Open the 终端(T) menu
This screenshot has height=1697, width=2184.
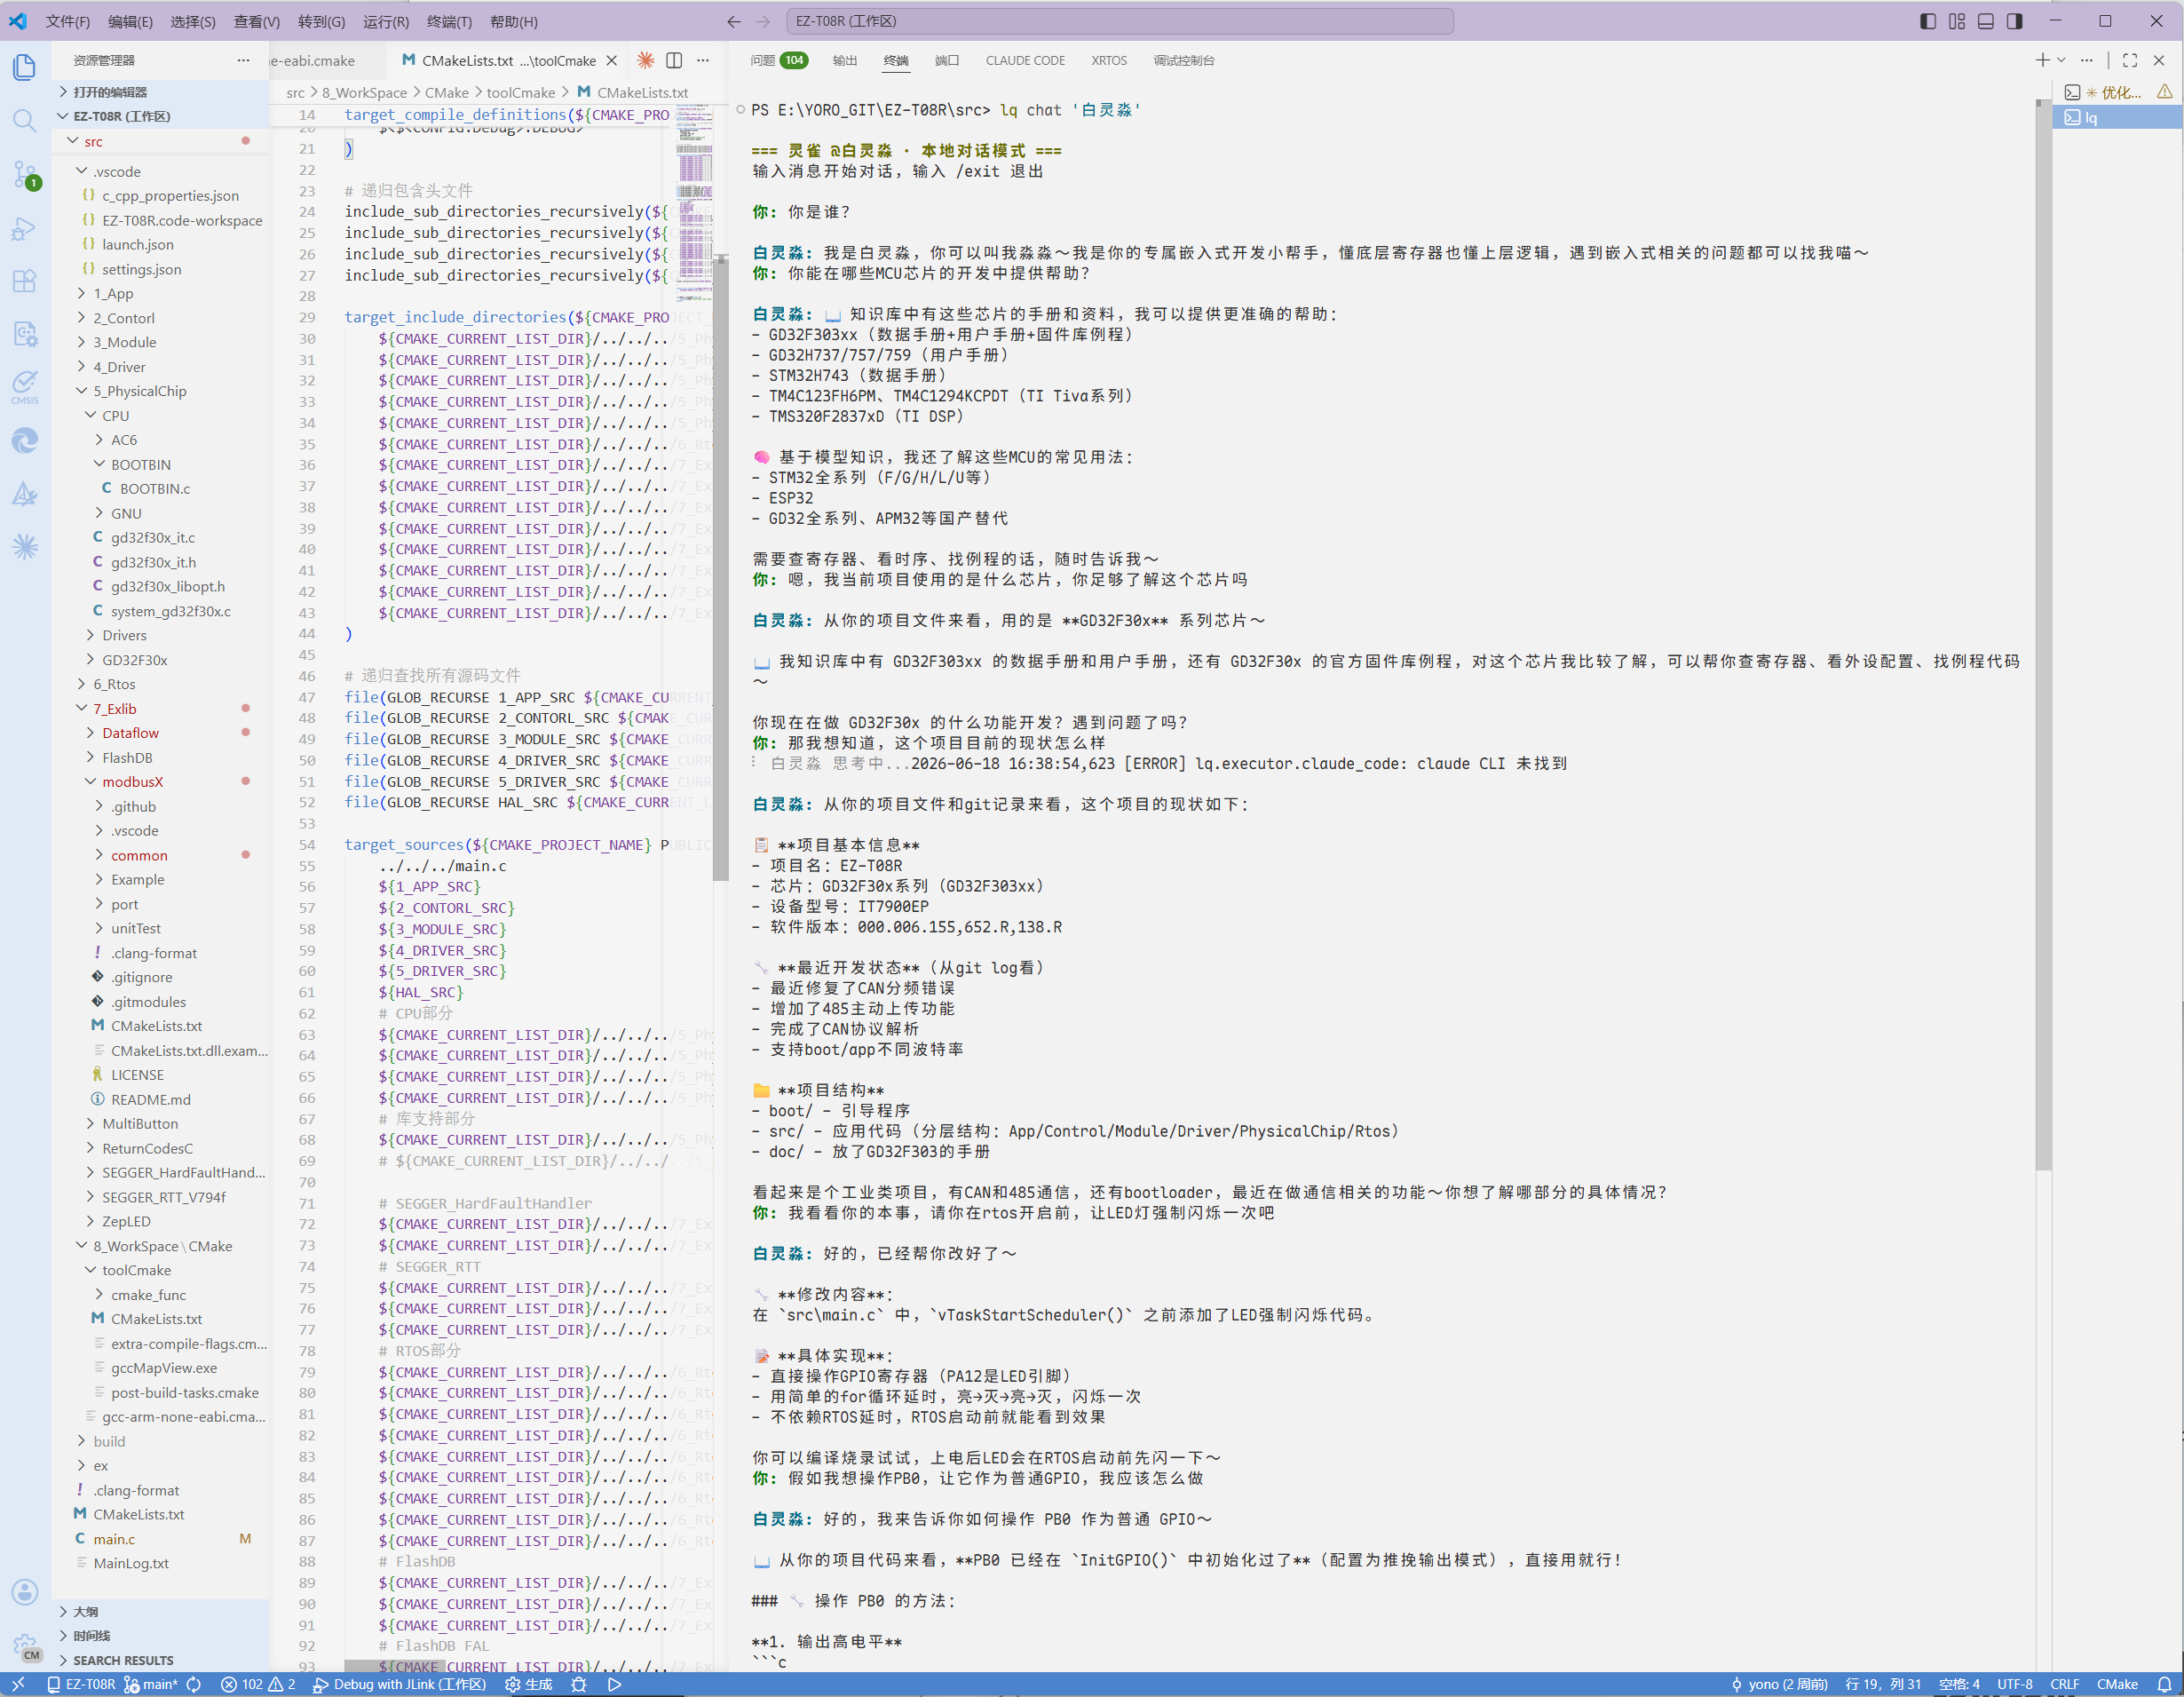point(450,21)
